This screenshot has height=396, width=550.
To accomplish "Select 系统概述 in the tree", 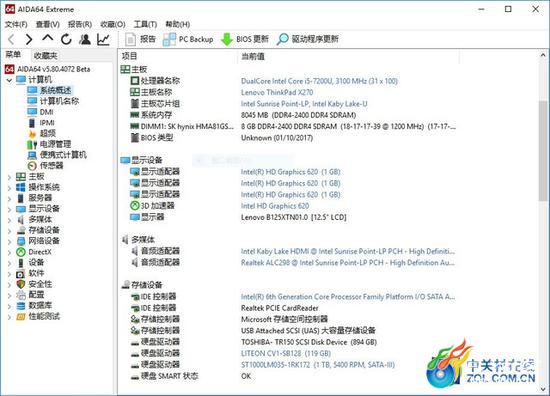I will [55, 90].
